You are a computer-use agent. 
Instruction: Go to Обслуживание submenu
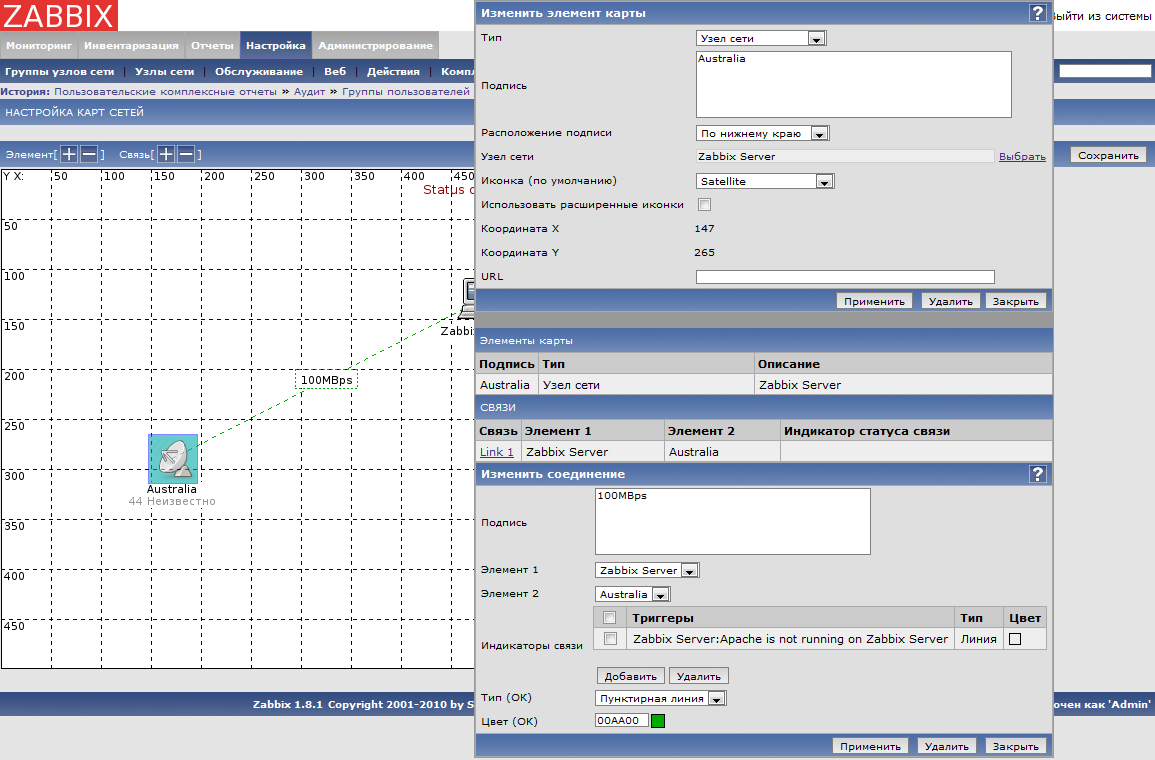point(259,71)
